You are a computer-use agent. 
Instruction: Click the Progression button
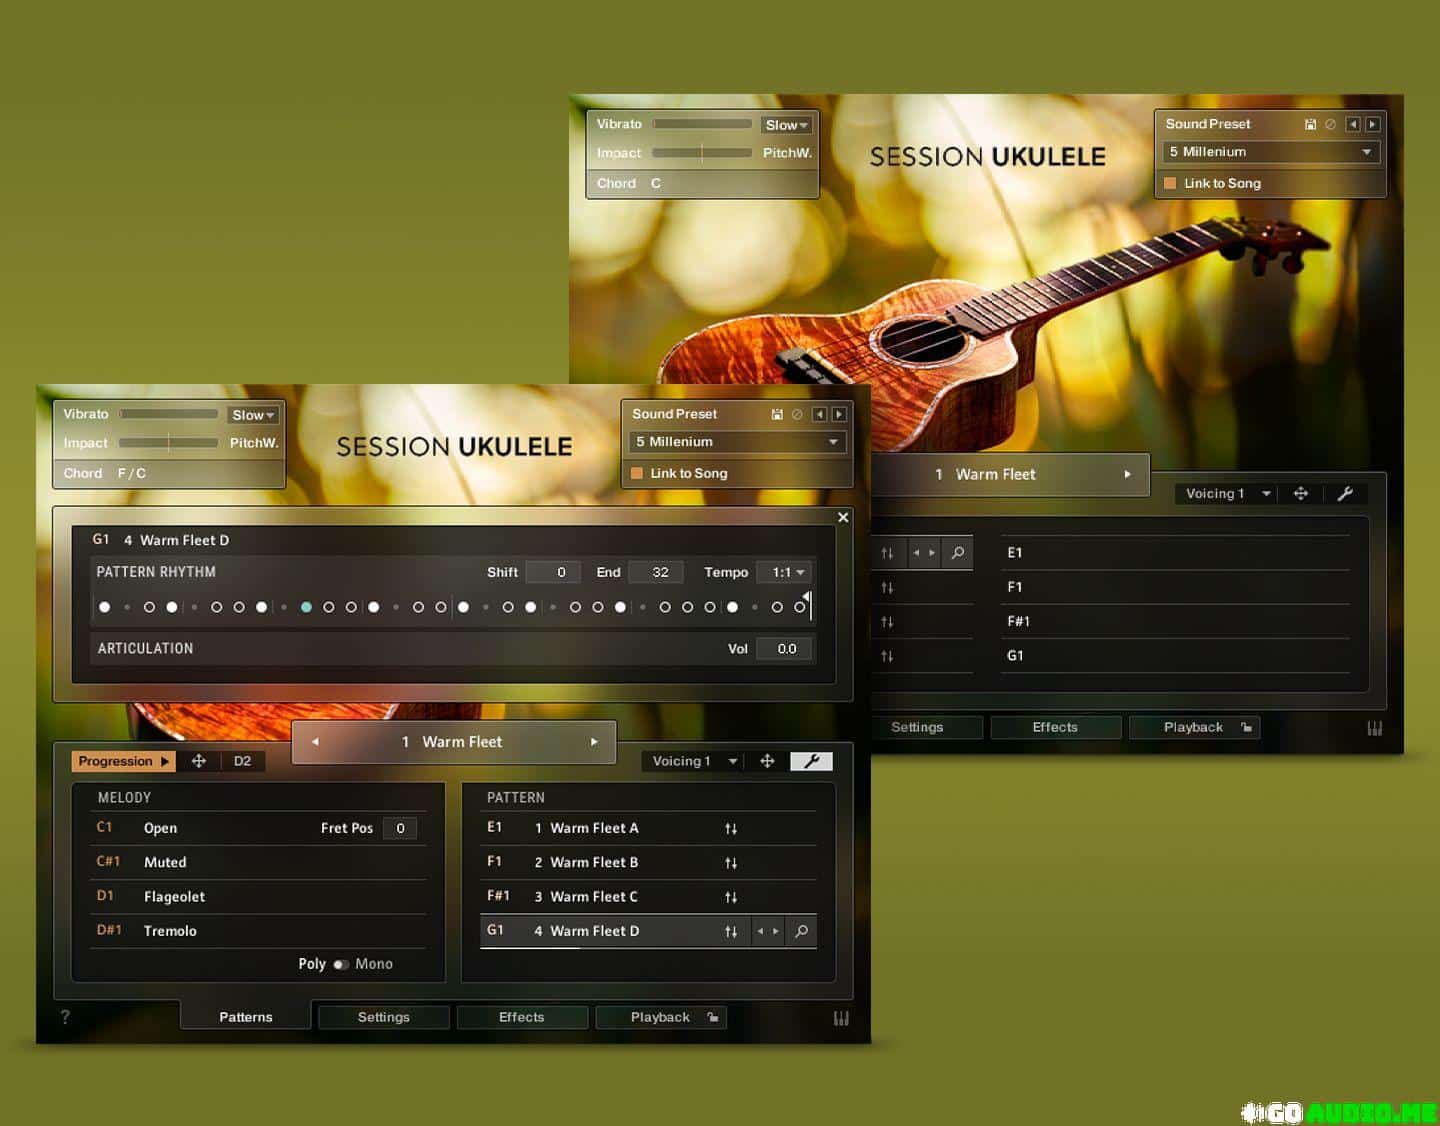coord(123,761)
